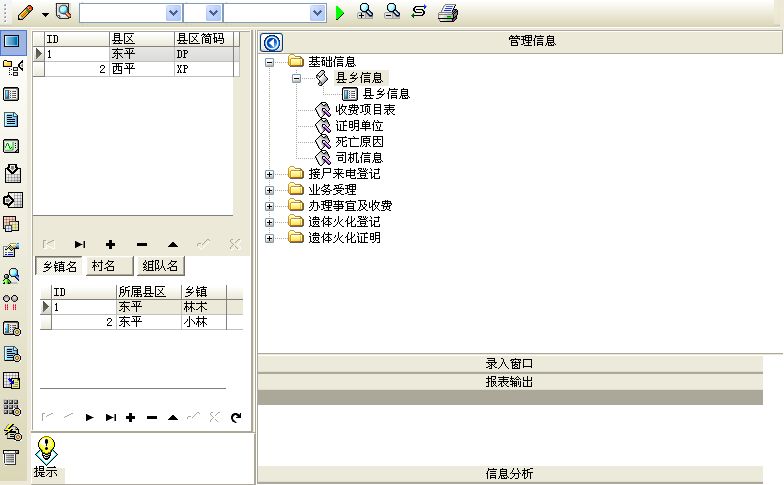
Task: Click the grid with down arrow icon
Action: click(12, 173)
